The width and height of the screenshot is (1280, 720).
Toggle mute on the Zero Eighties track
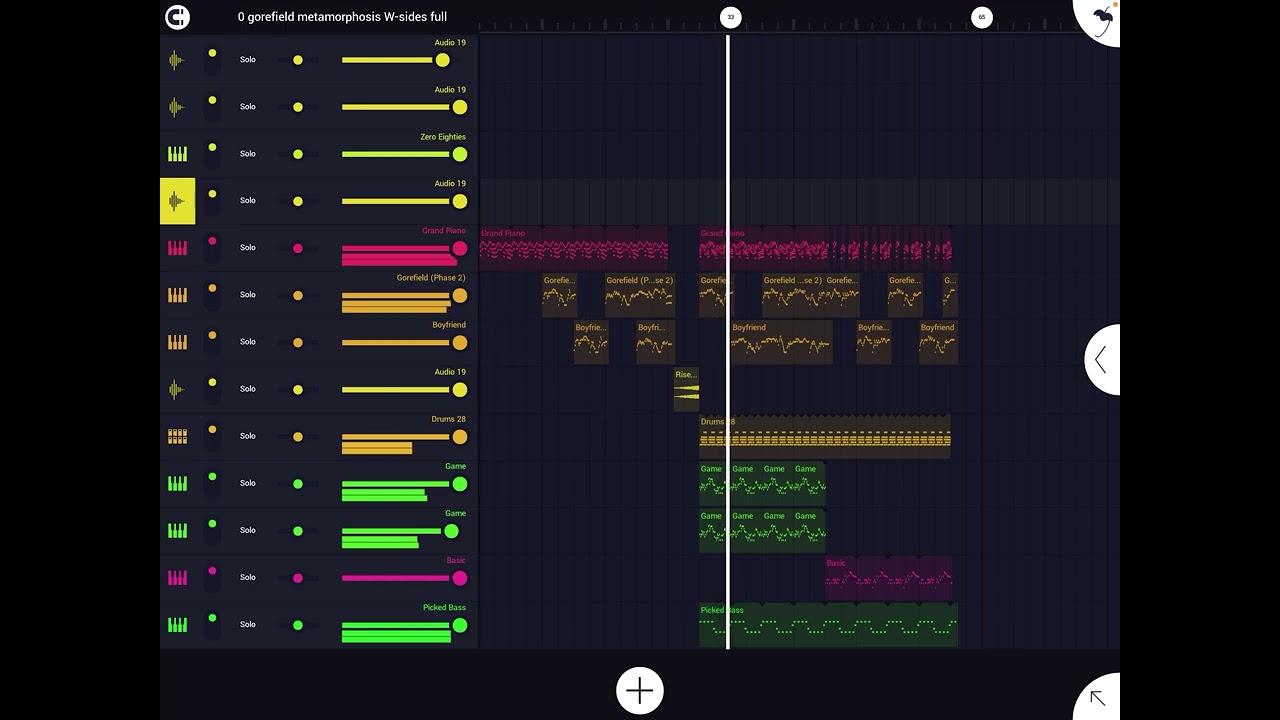click(212, 154)
